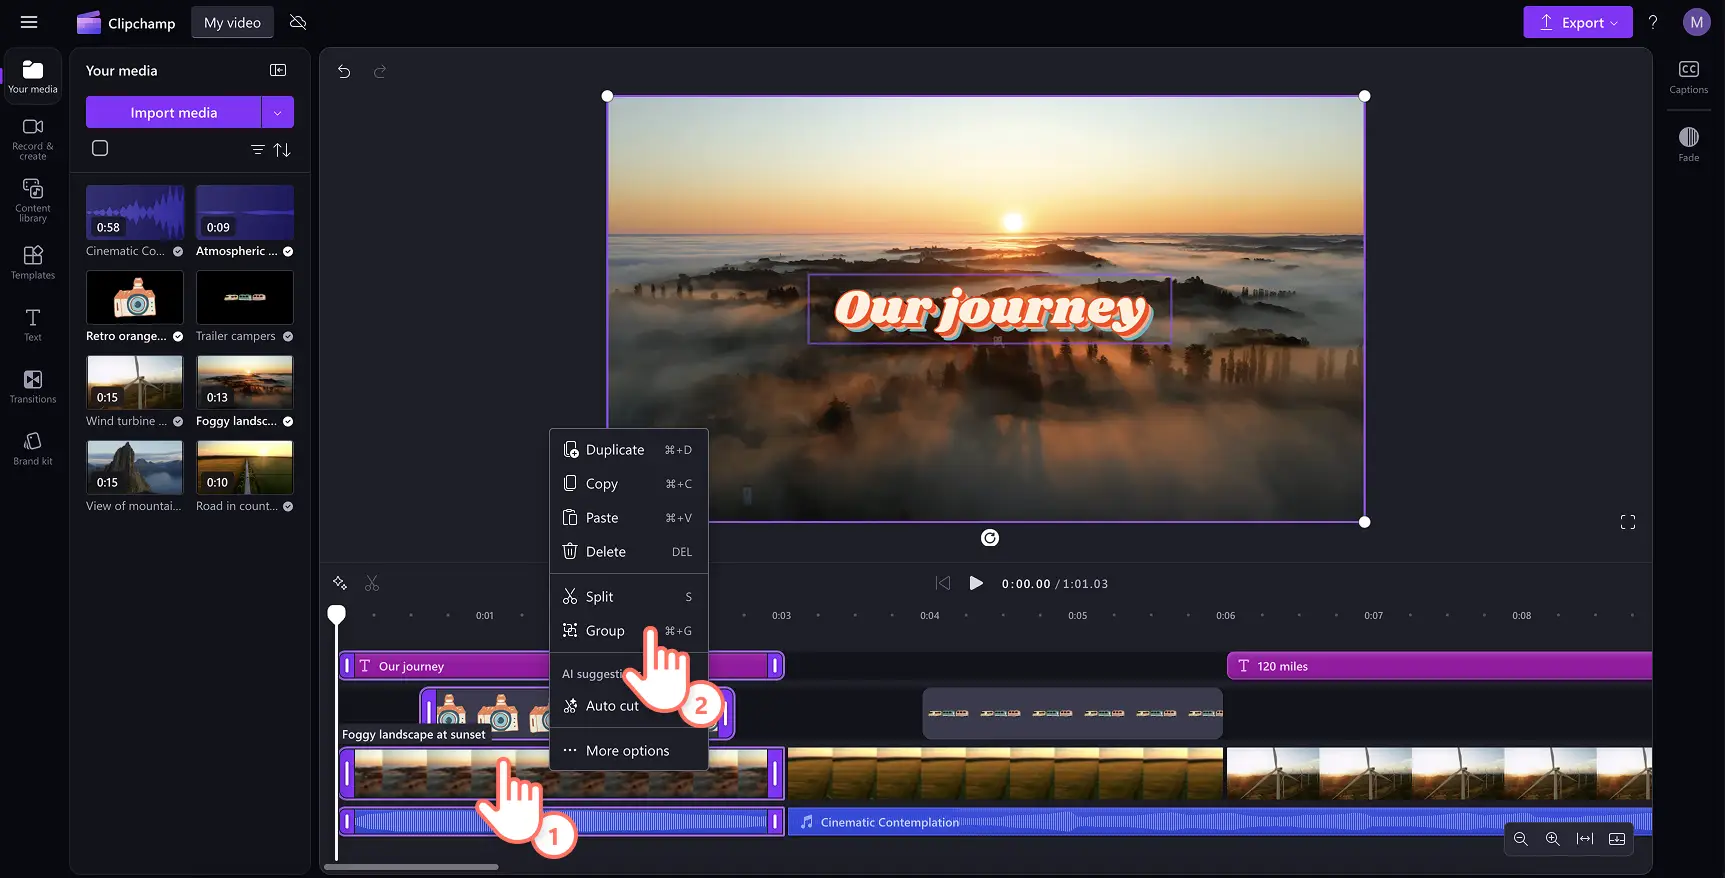Viewport: 1725px width, 878px height.
Task: Select the trailer campers sticker clip
Action: click(1072, 713)
